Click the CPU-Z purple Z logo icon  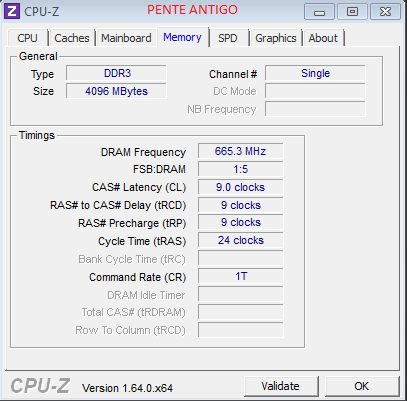pos(12,11)
